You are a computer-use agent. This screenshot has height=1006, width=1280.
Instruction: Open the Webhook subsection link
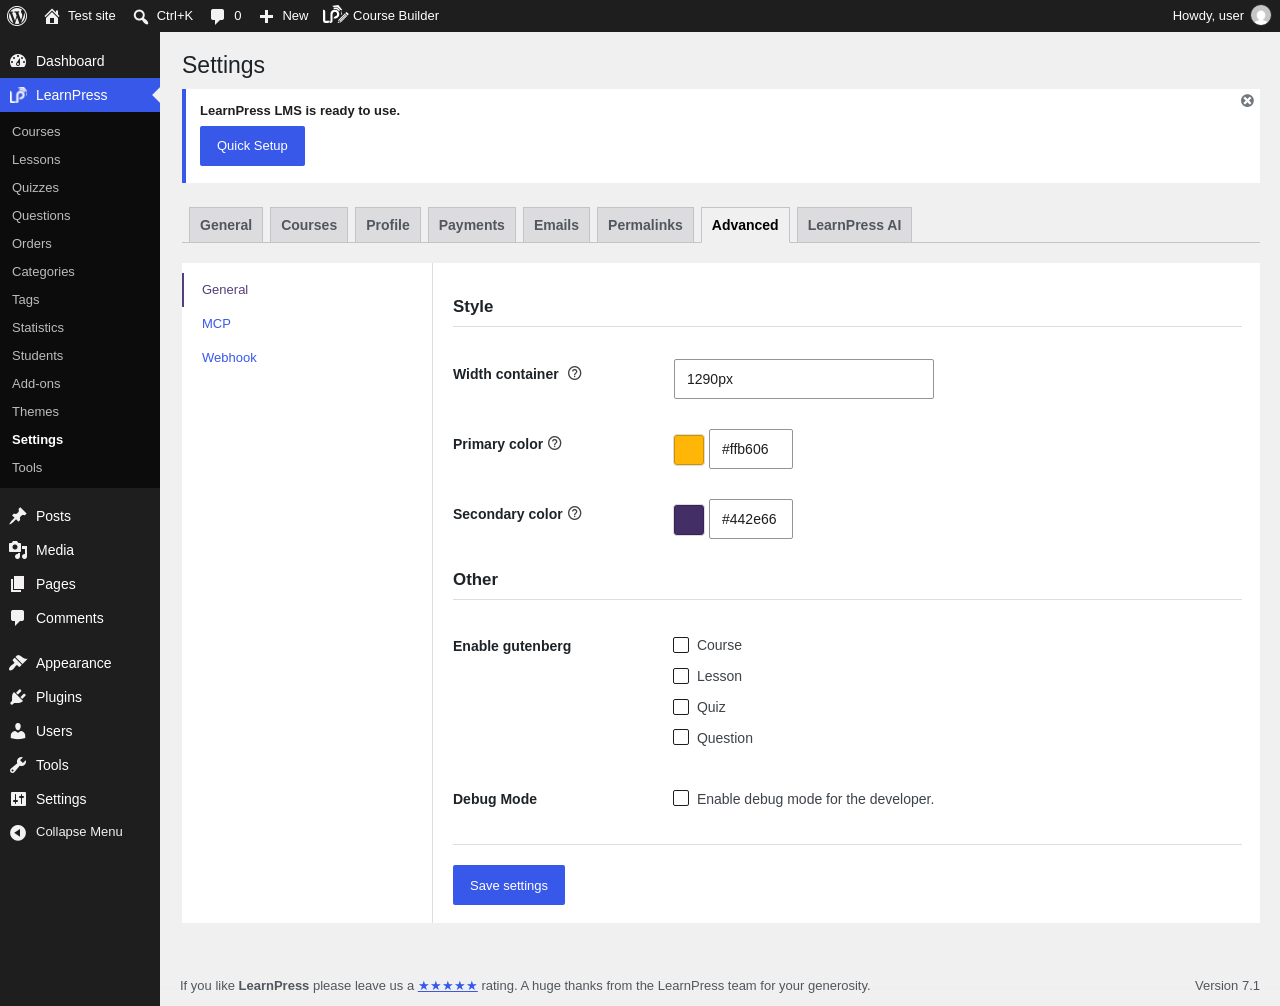click(x=229, y=358)
